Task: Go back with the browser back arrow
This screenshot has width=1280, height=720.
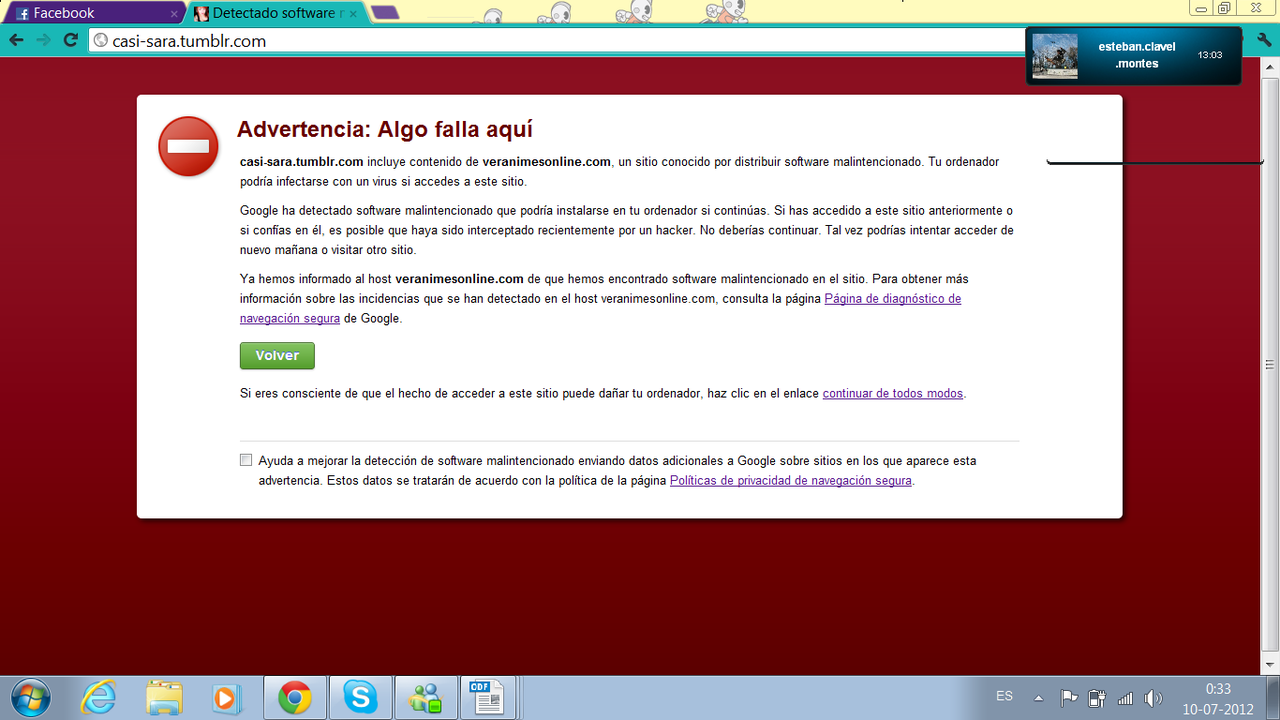Action: click(16, 40)
